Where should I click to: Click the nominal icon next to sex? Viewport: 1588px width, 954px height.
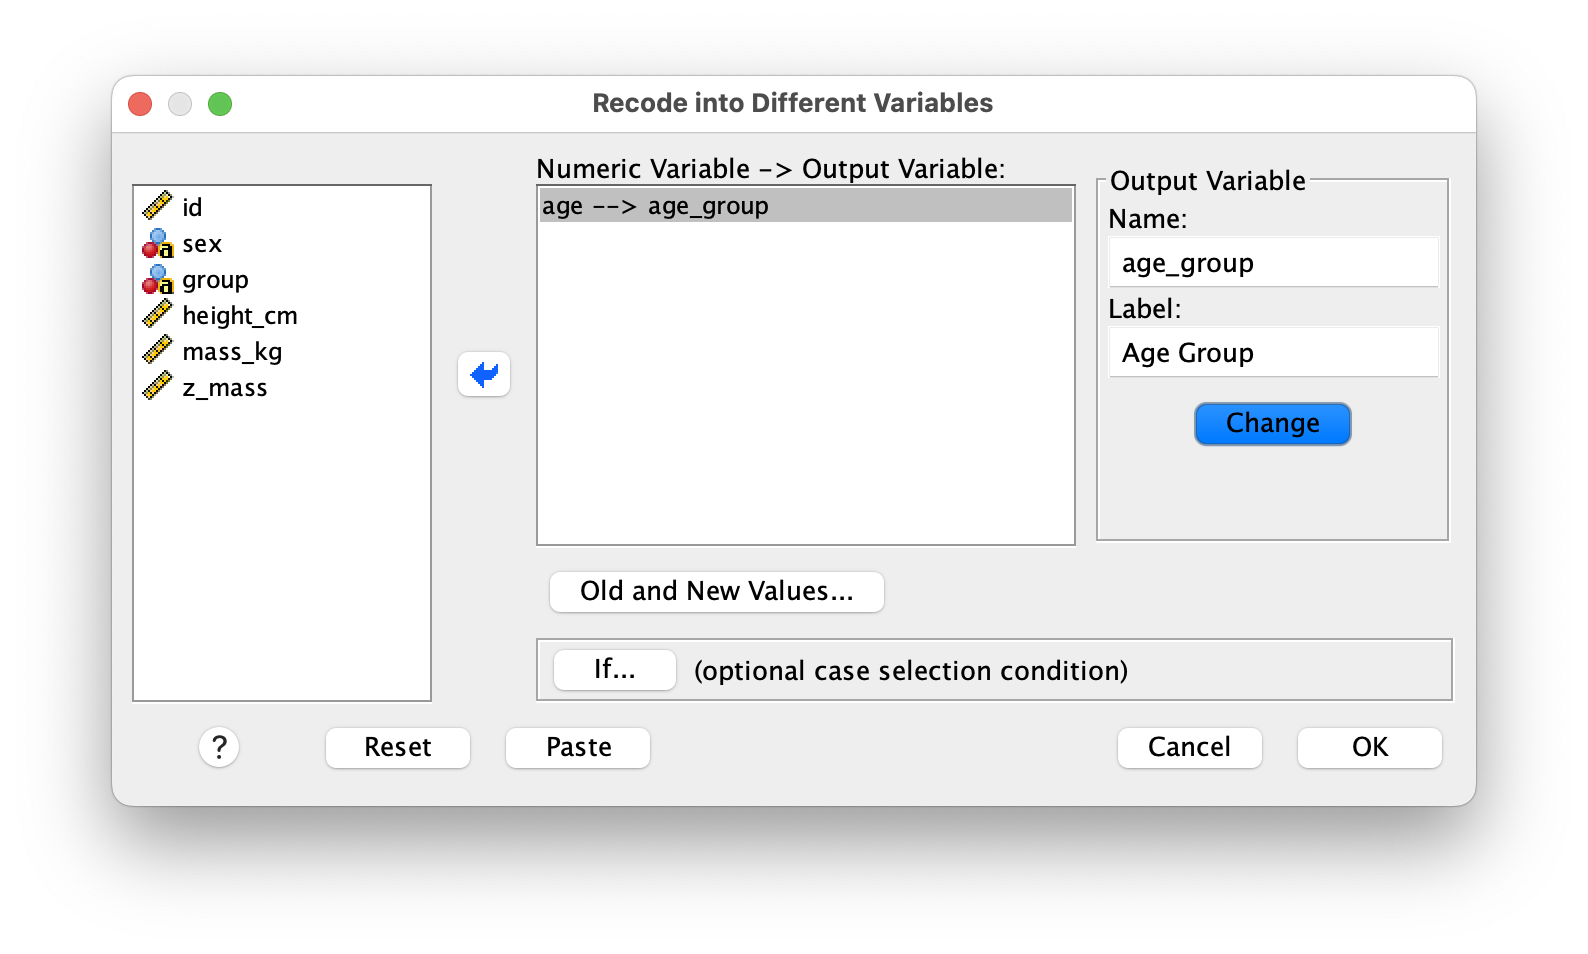tap(157, 243)
